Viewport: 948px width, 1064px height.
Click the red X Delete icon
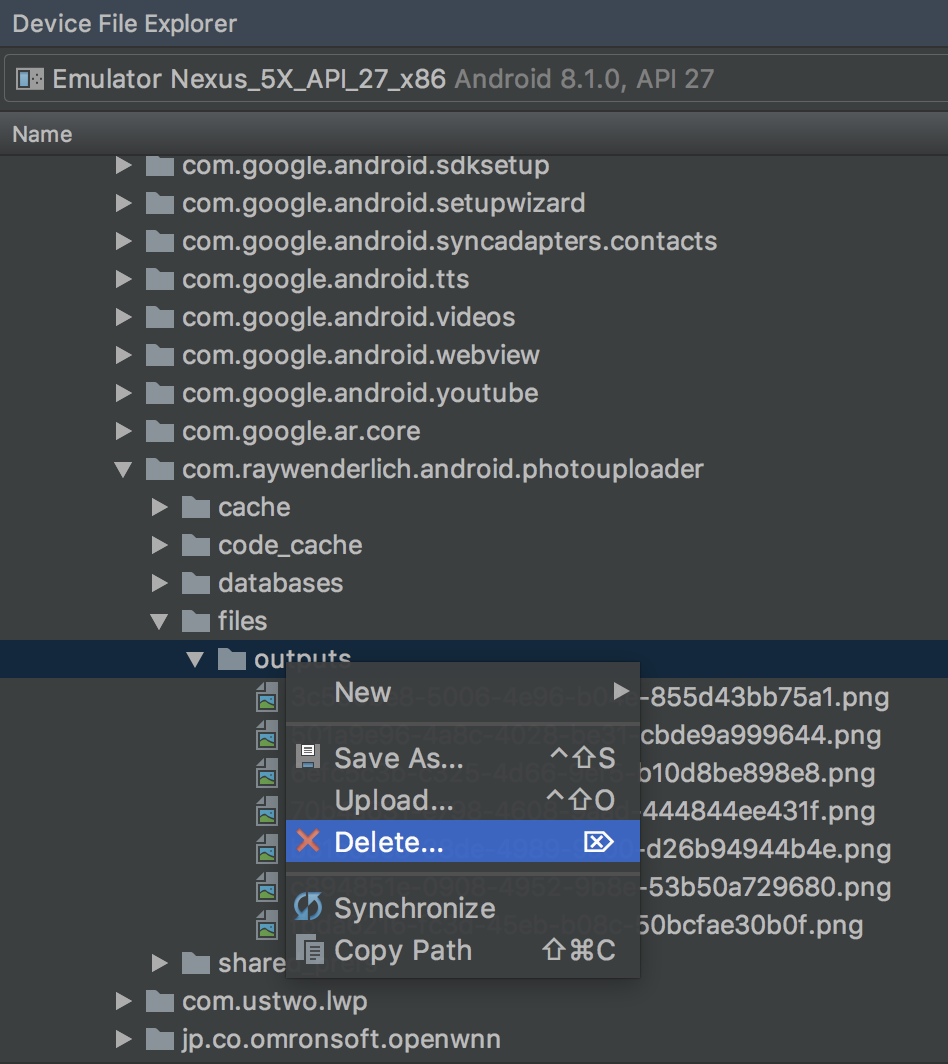pos(307,841)
